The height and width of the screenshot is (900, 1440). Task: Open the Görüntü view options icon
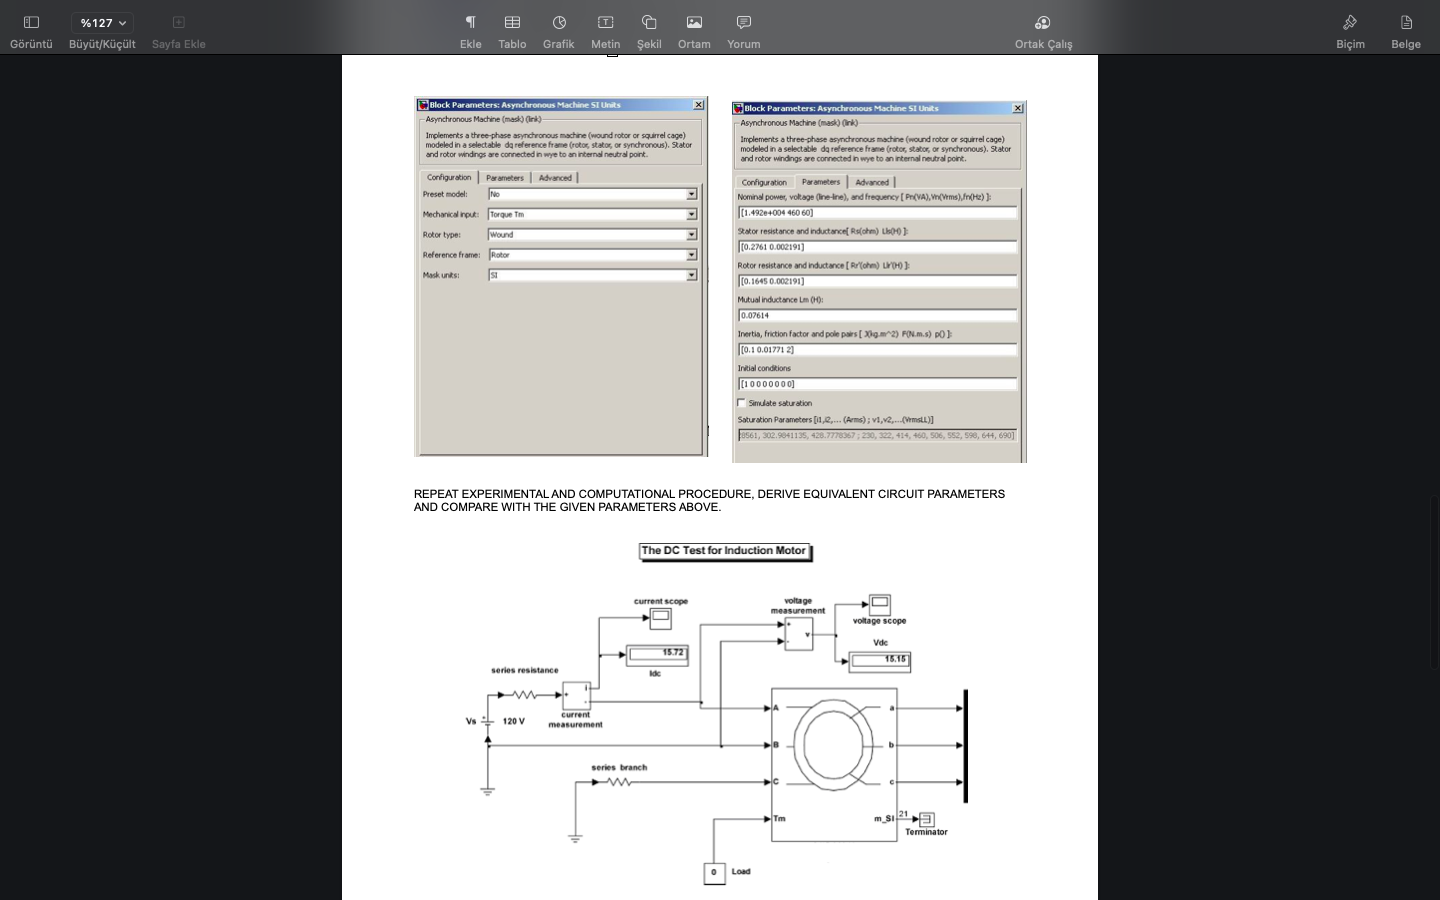point(31,22)
